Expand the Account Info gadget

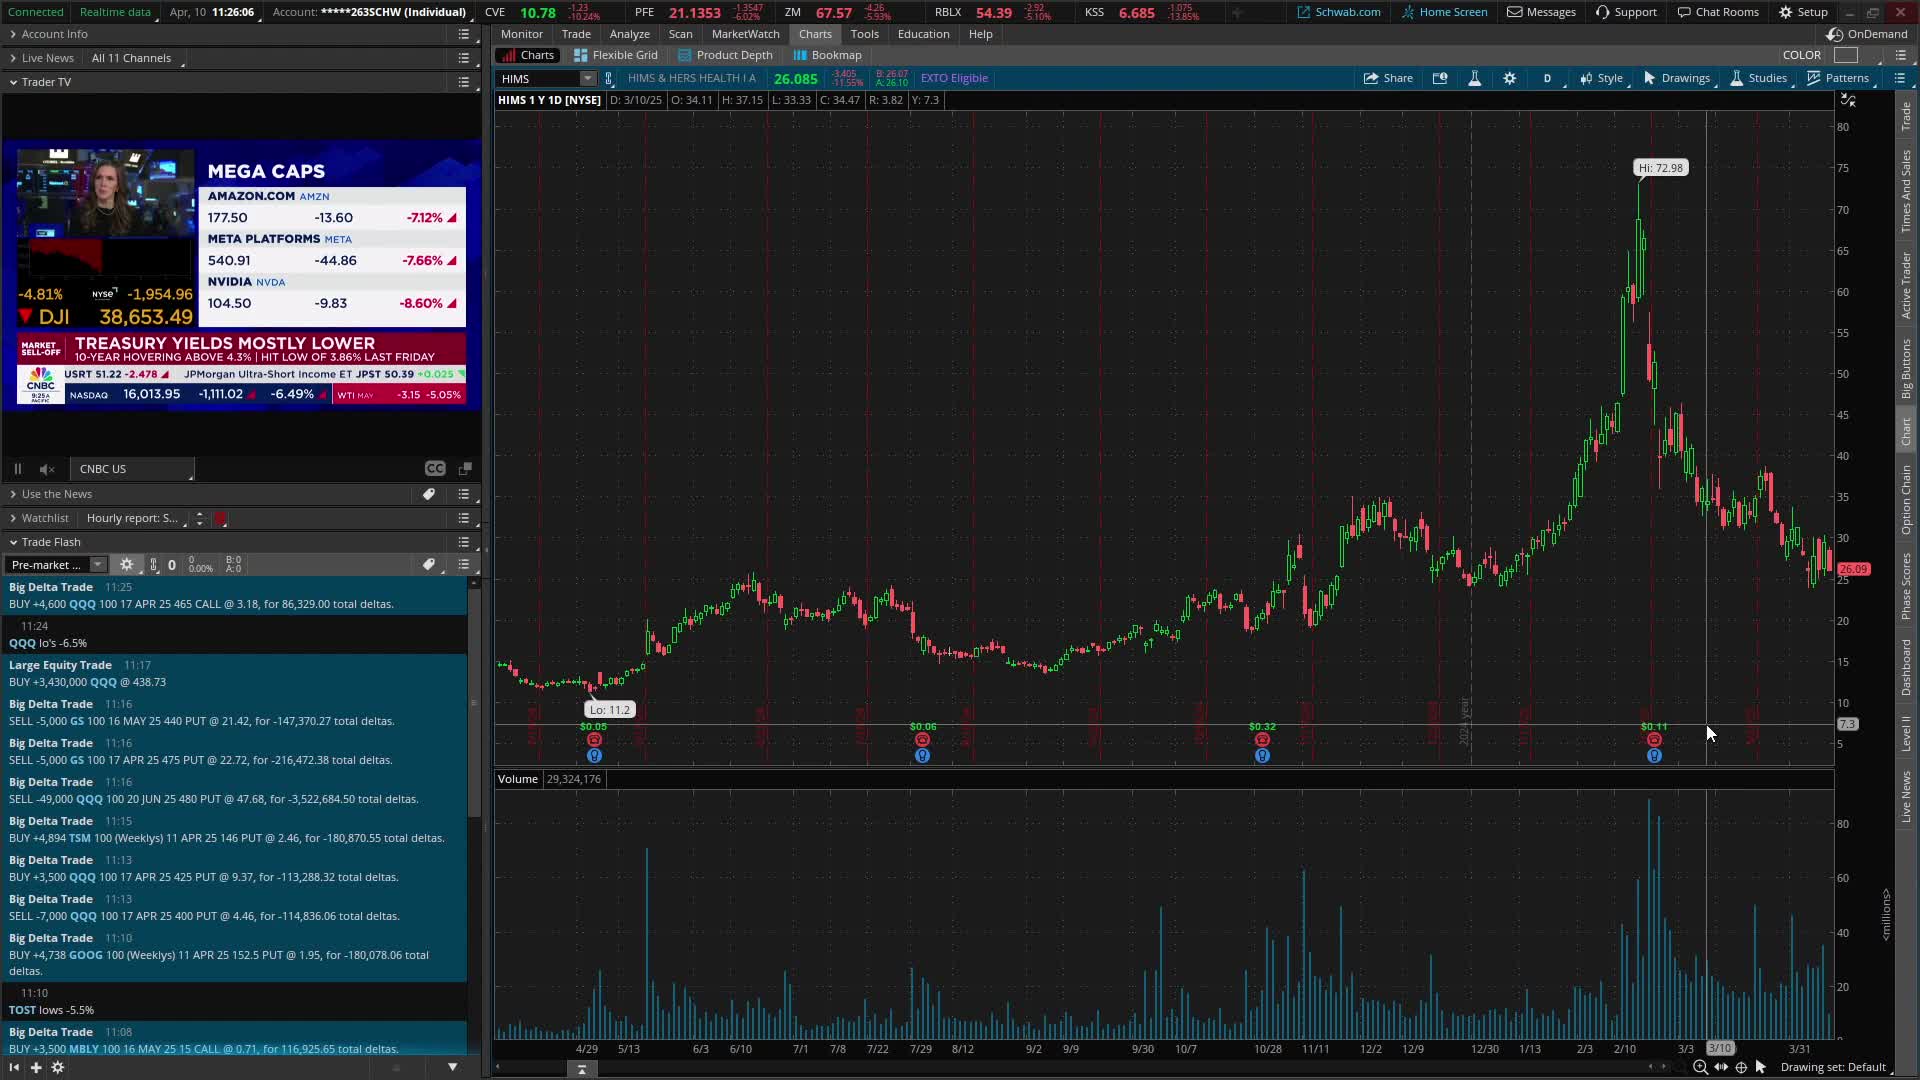(x=13, y=34)
